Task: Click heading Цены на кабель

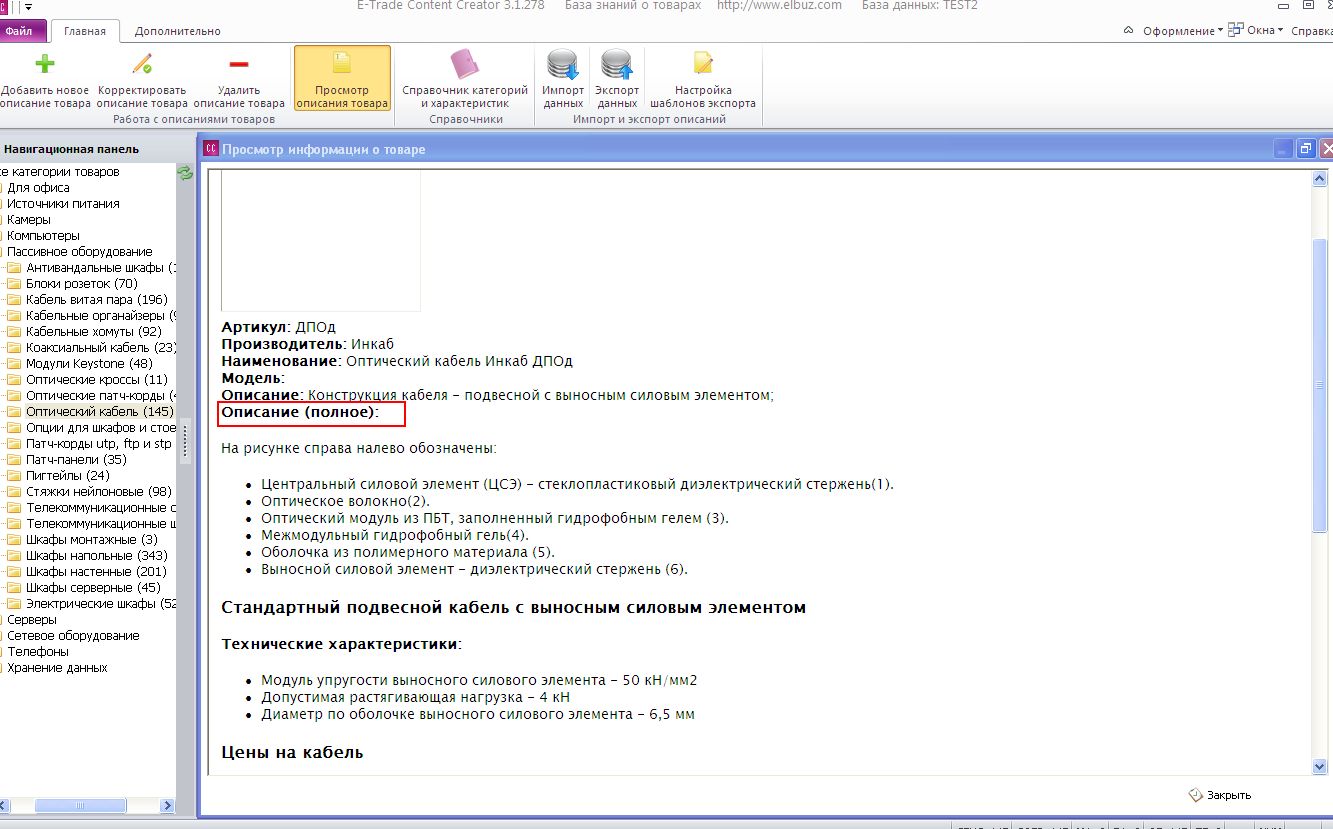Action: tap(292, 752)
